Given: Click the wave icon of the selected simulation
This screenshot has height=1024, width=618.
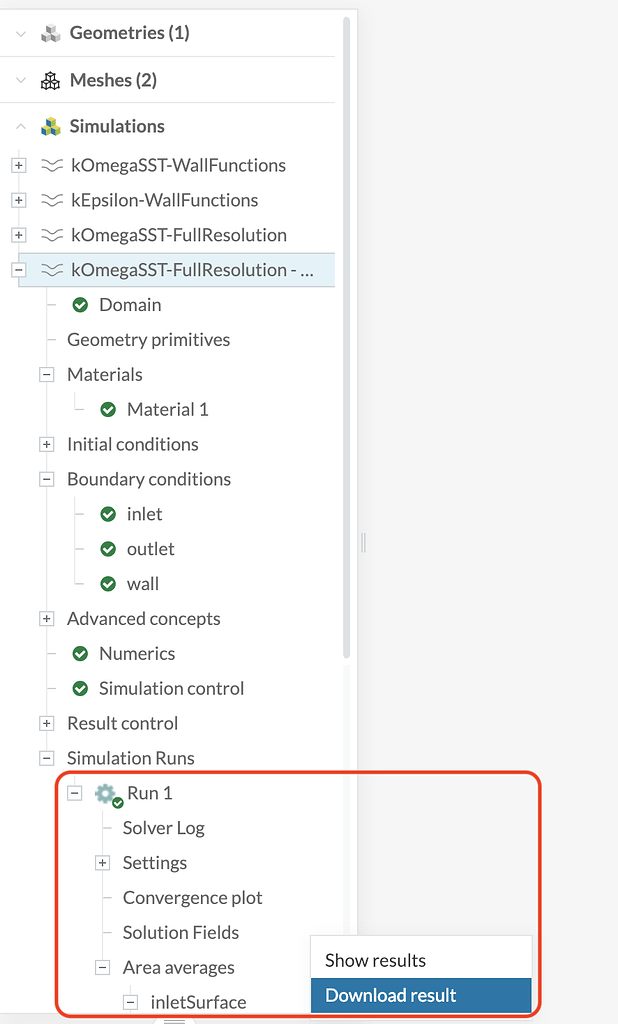Looking at the screenshot, I should [x=53, y=269].
